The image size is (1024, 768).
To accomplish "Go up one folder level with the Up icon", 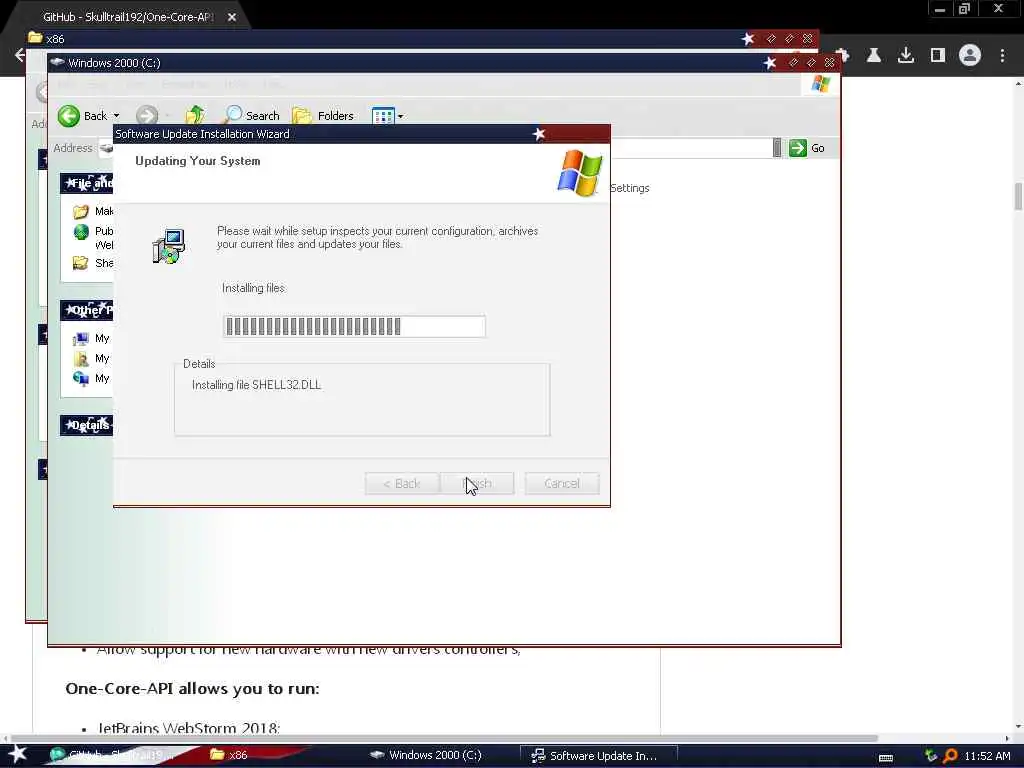I will pos(195,115).
